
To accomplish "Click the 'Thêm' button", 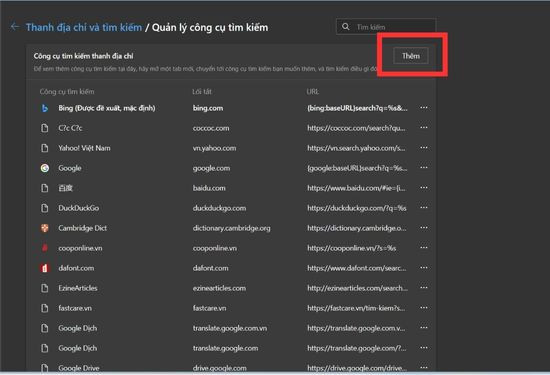I will (x=411, y=56).
